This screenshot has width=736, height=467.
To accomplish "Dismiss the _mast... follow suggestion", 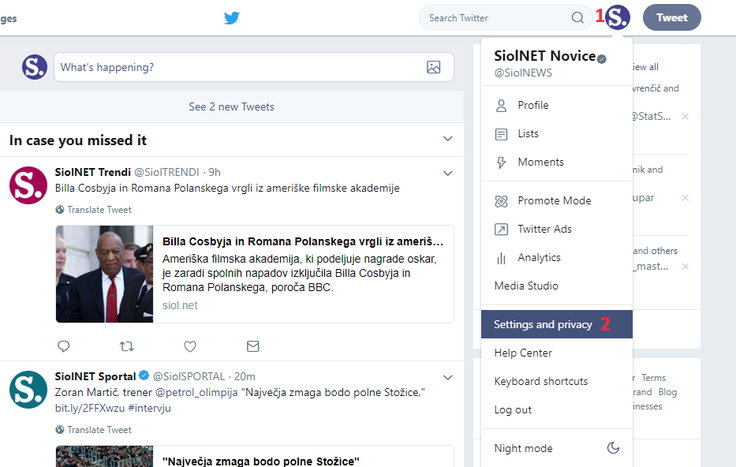I will point(685,267).
